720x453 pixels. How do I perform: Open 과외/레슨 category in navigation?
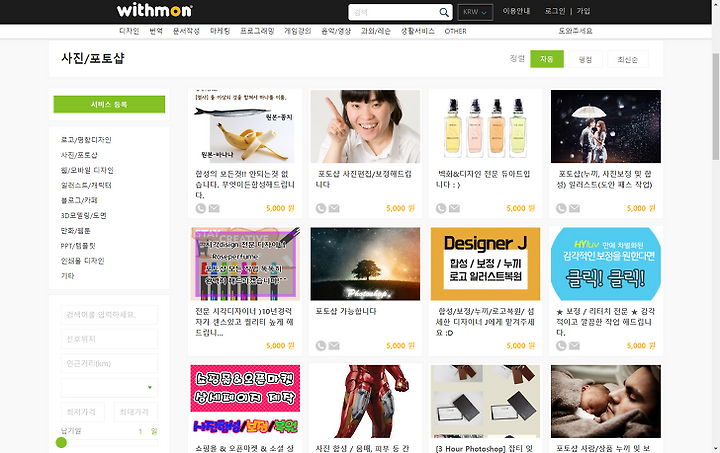[376, 31]
